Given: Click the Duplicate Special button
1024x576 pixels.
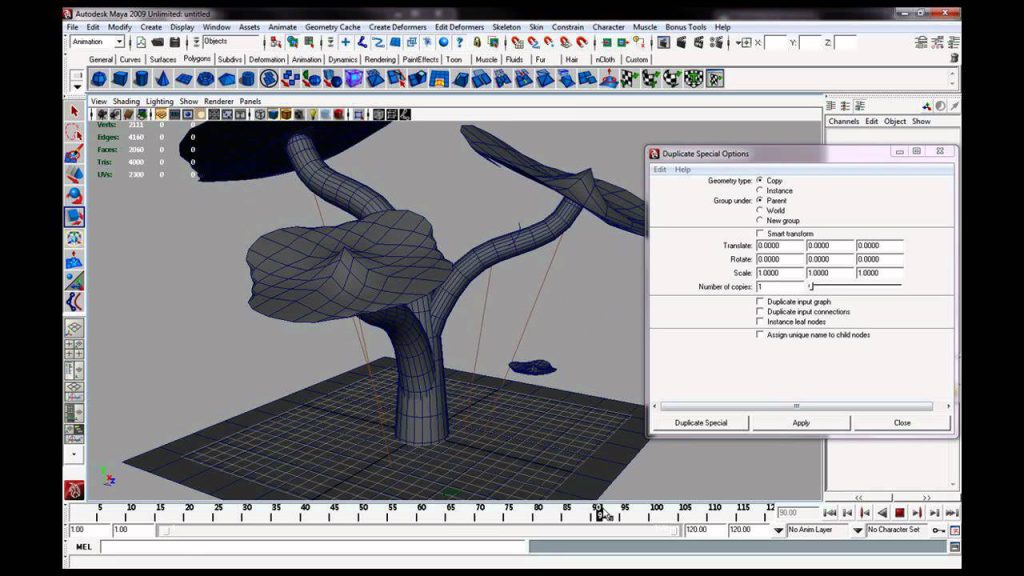Looking at the screenshot, I should coord(701,423).
